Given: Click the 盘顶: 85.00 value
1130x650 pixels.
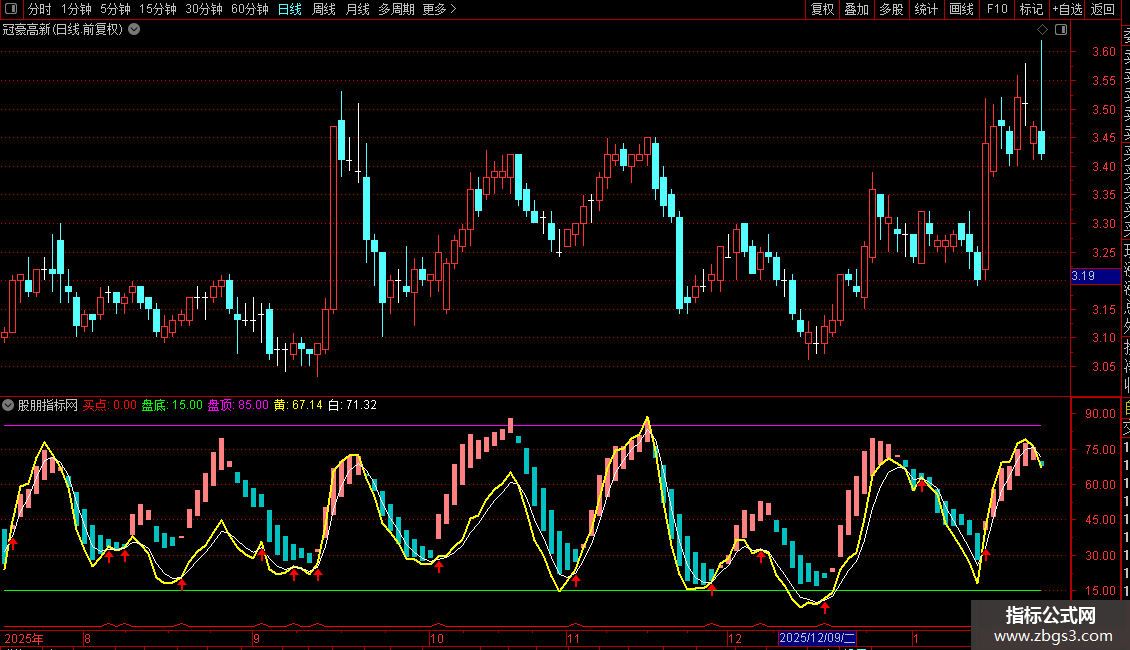Looking at the screenshot, I should pyautogui.click(x=238, y=405).
